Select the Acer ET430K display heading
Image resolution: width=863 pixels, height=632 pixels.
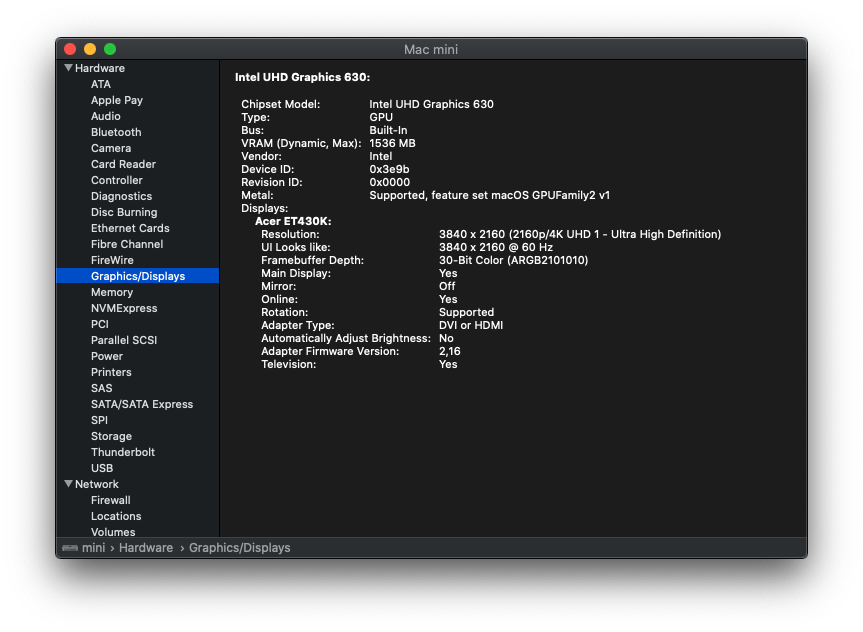tap(293, 221)
